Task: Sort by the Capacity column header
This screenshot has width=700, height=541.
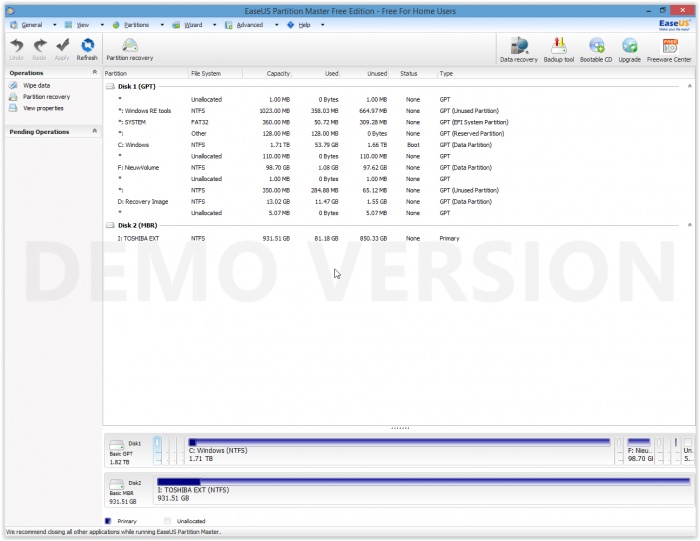Action: 267,73
